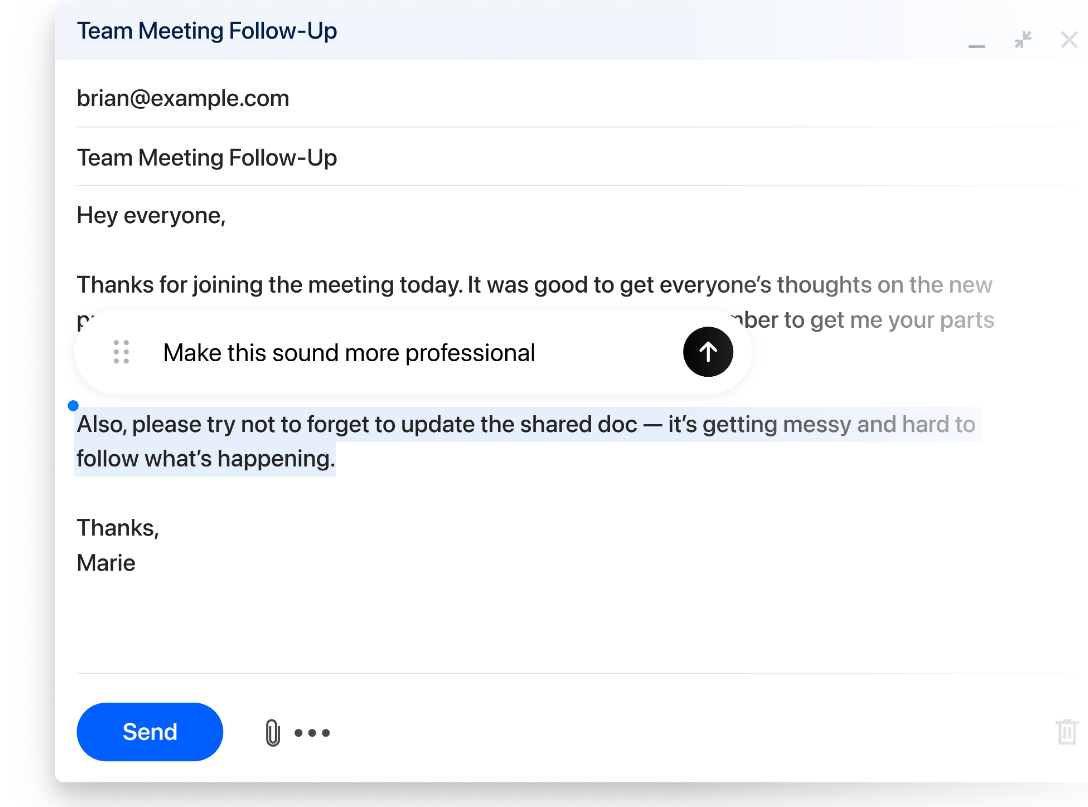1088x807 pixels.
Task: Open more options next to the paperclip
Action: 312,733
